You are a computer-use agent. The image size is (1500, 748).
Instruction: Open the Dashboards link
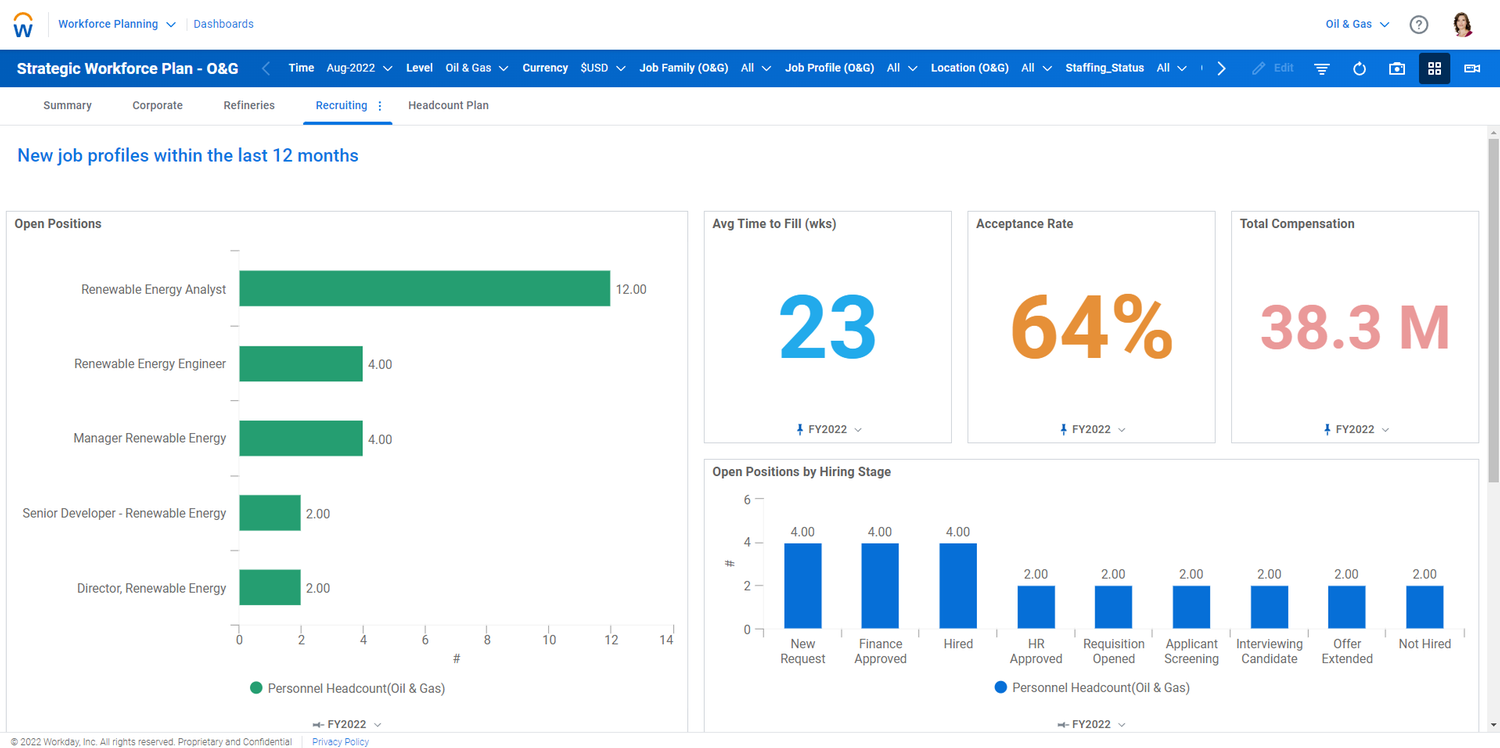pyautogui.click(x=223, y=24)
